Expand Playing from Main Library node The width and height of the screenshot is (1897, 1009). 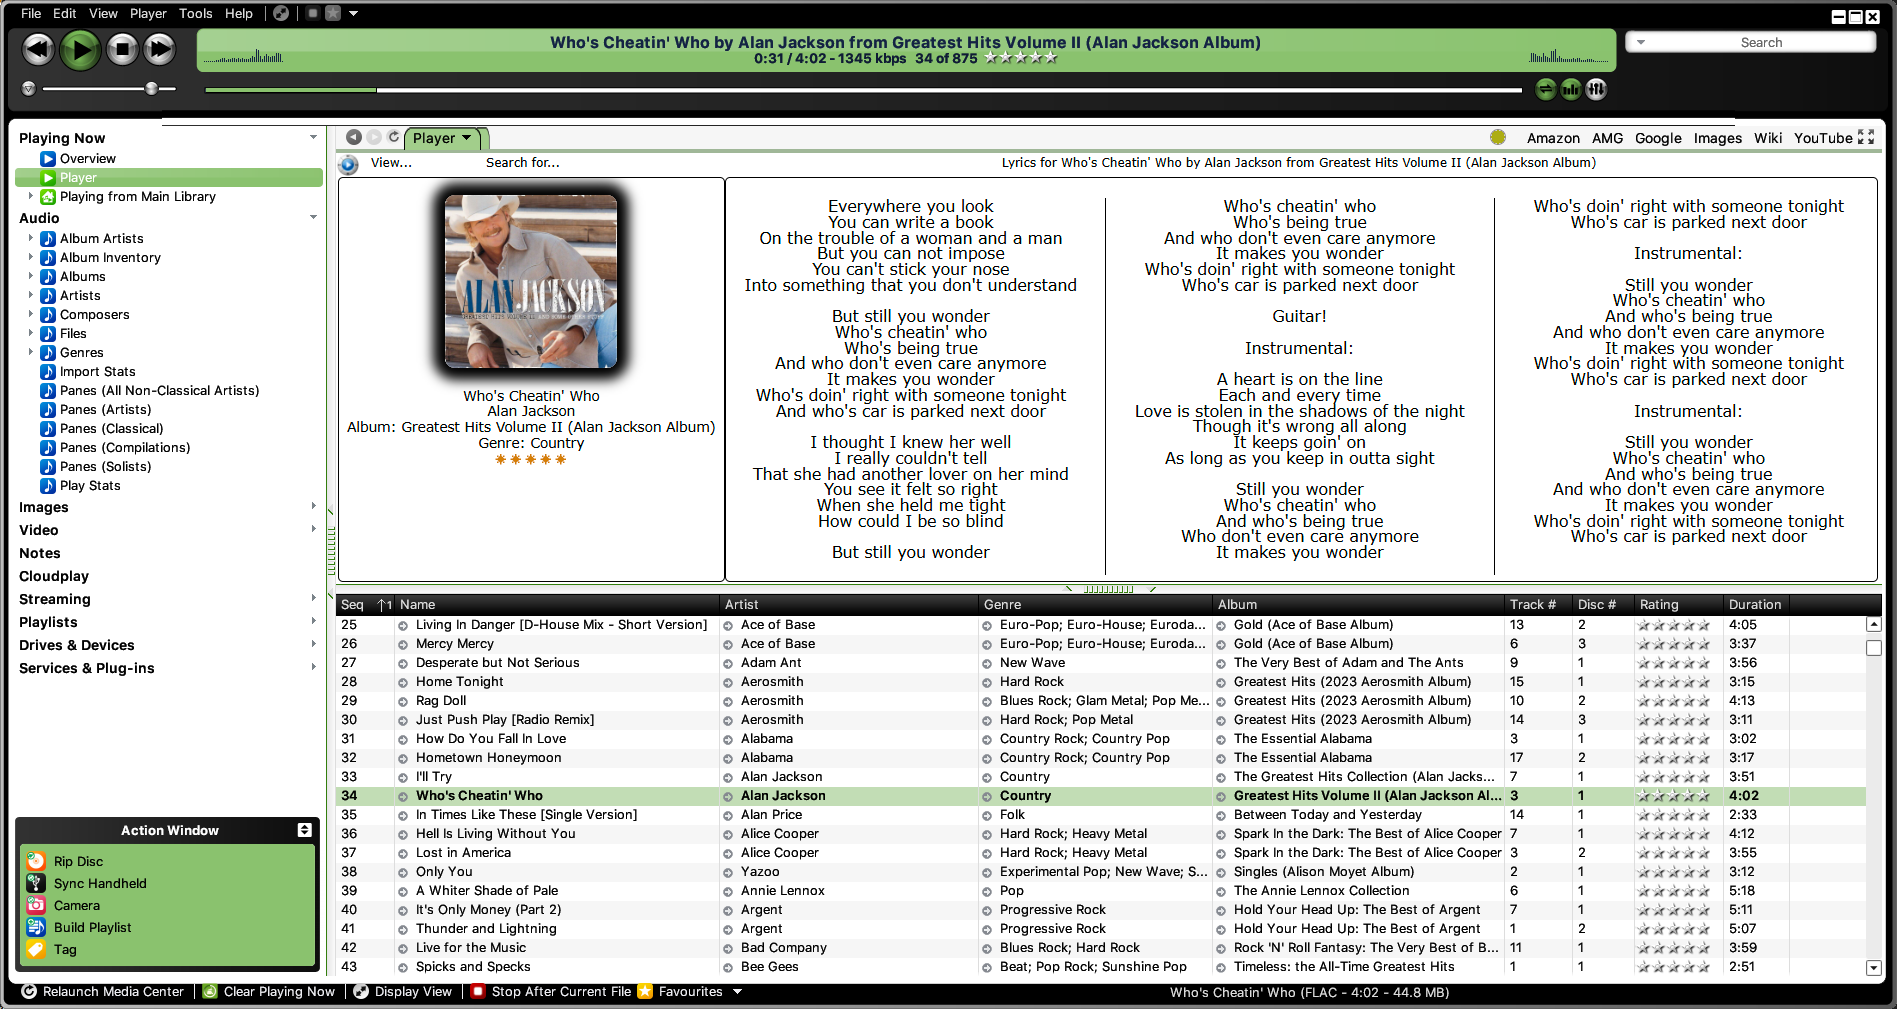coord(31,196)
